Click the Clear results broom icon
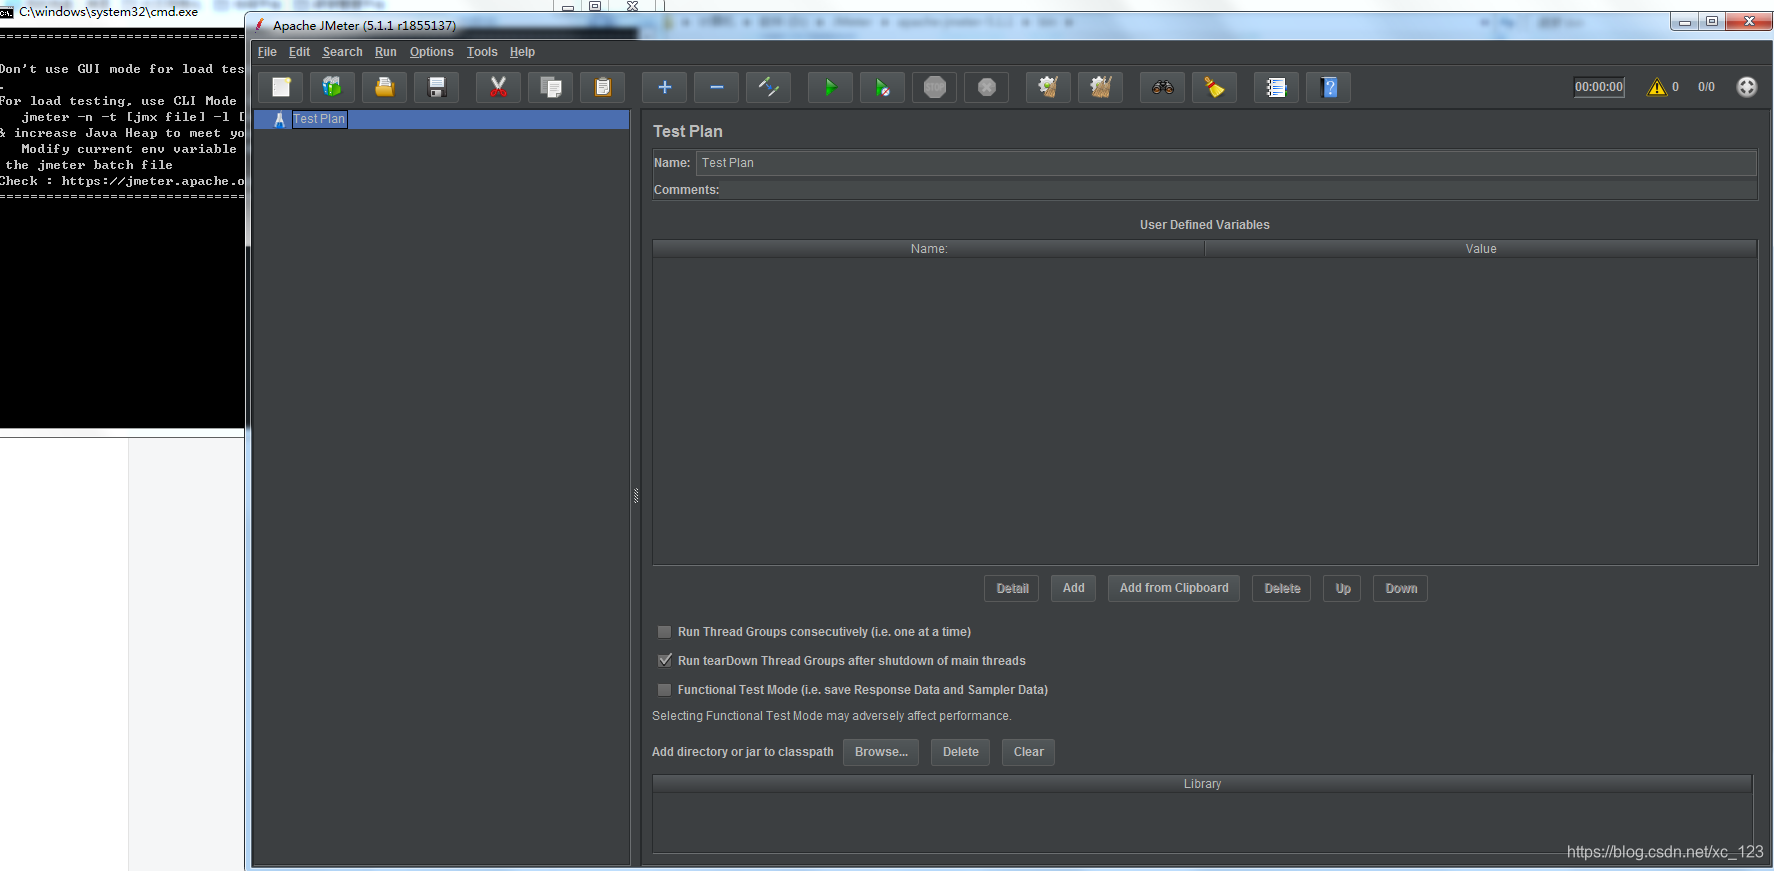1774x871 pixels. pyautogui.click(x=1048, y=88)
